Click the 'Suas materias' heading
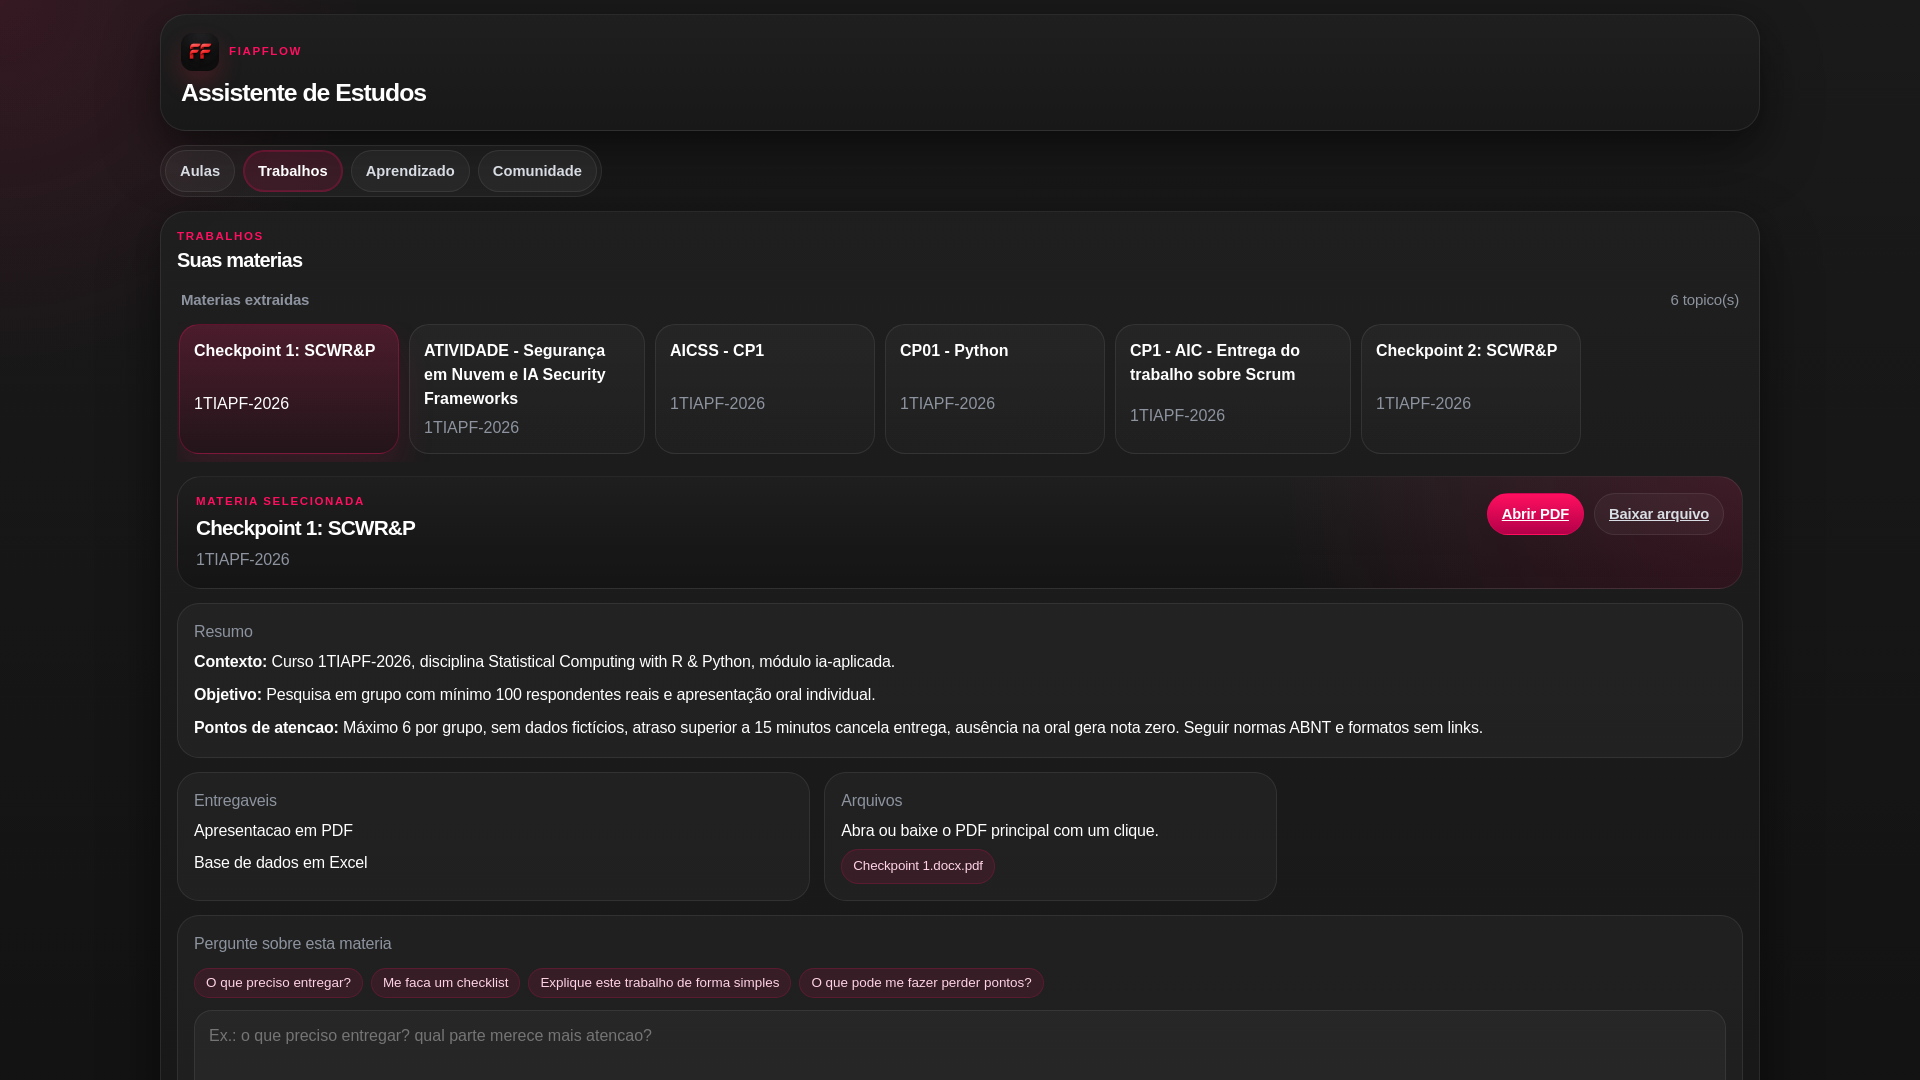 (239, 260)
